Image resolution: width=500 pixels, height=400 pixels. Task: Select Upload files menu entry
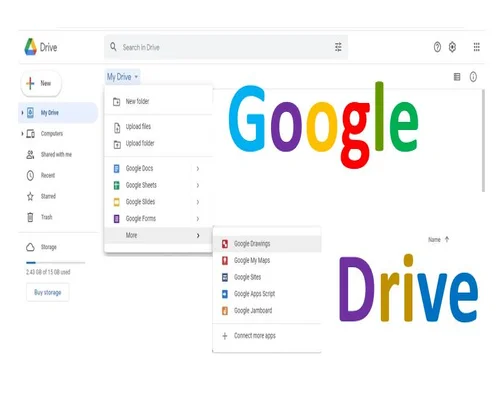158,127
